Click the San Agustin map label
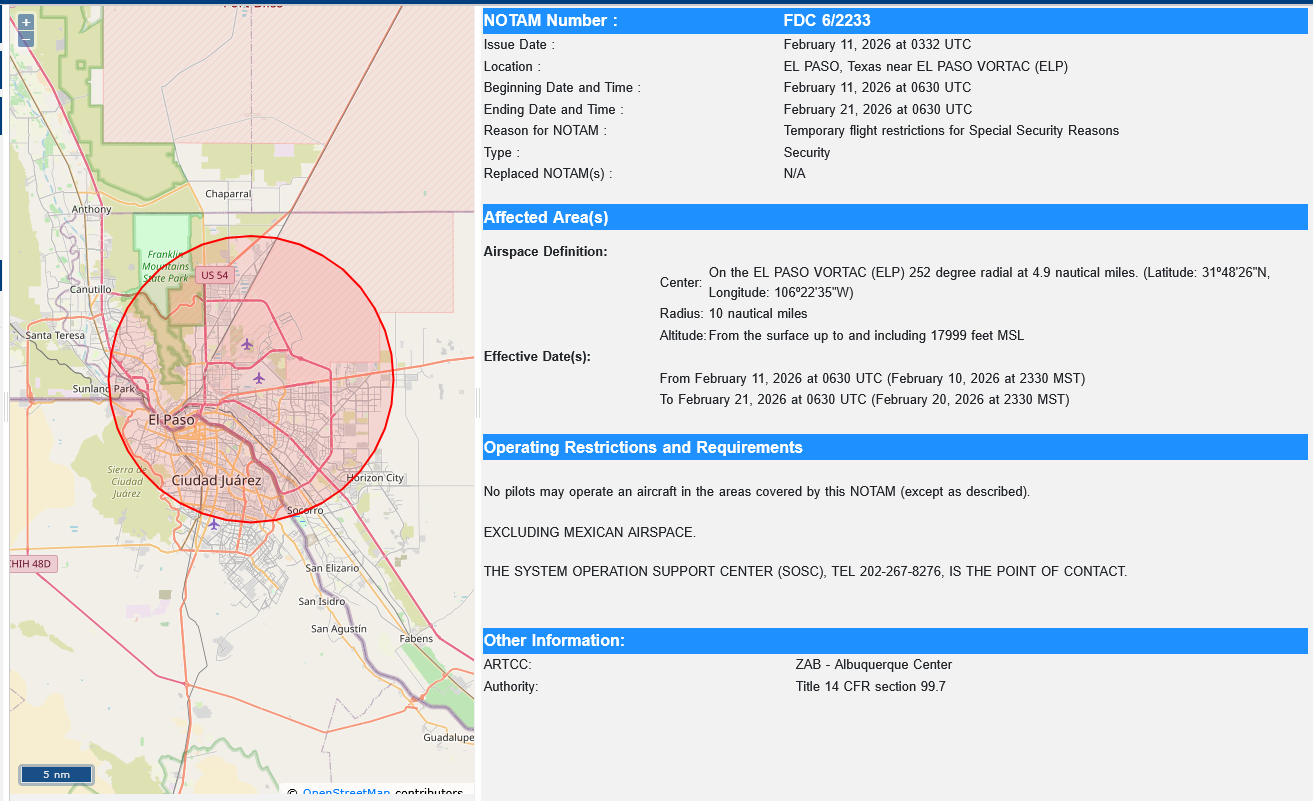The width and height of the screenshot is (1313, 801). pyautogui.click(x=339, y=629)
